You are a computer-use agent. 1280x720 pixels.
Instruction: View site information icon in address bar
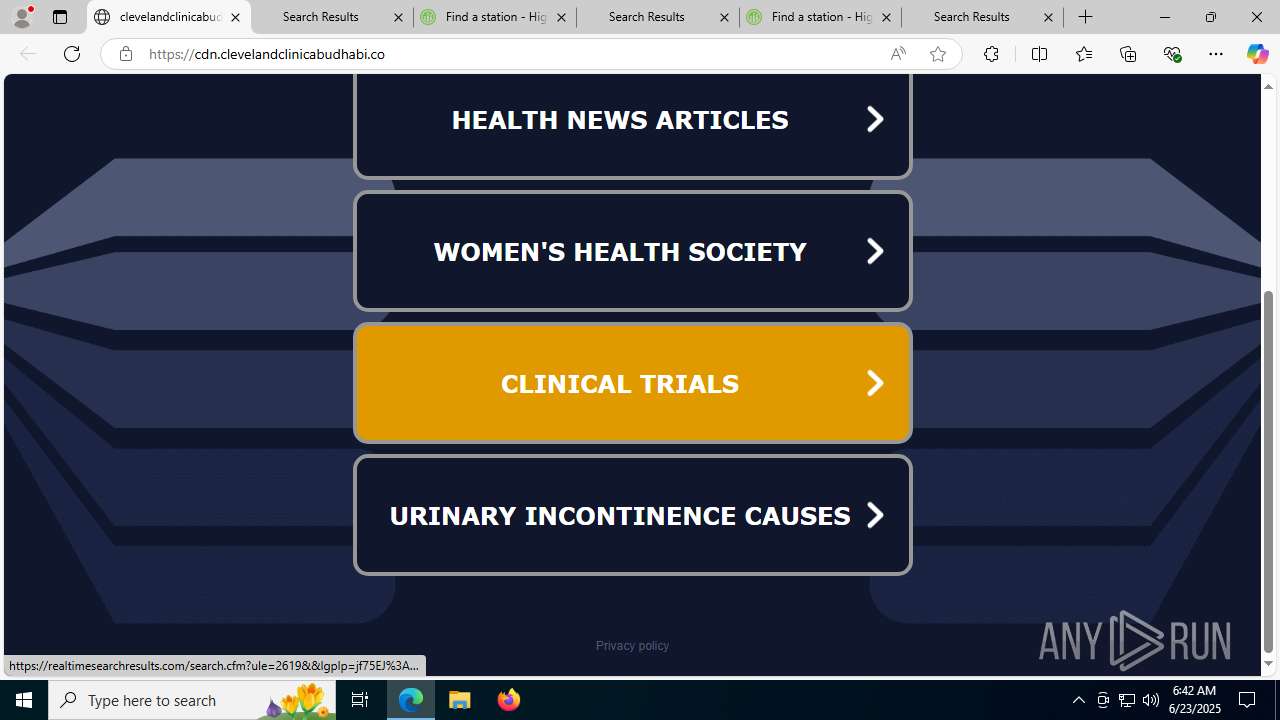click(x=125, y=54)
